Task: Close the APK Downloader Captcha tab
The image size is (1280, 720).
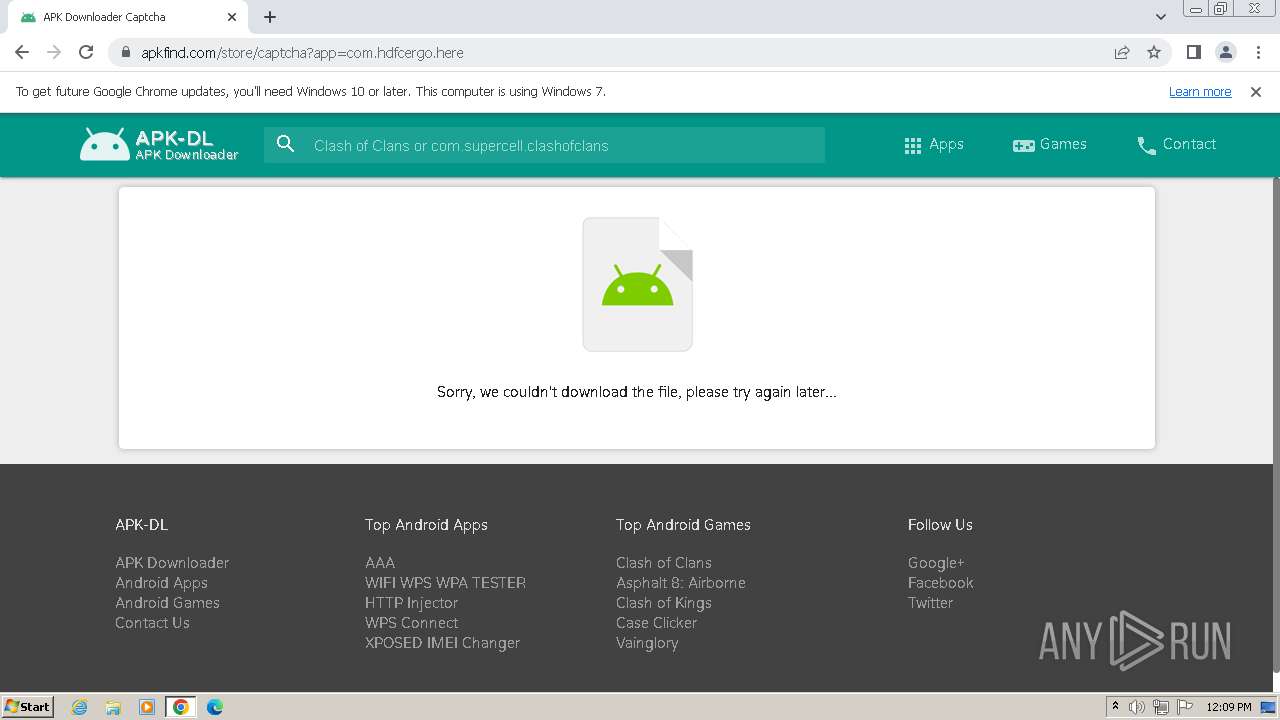Action: click(x=232, y=17)
